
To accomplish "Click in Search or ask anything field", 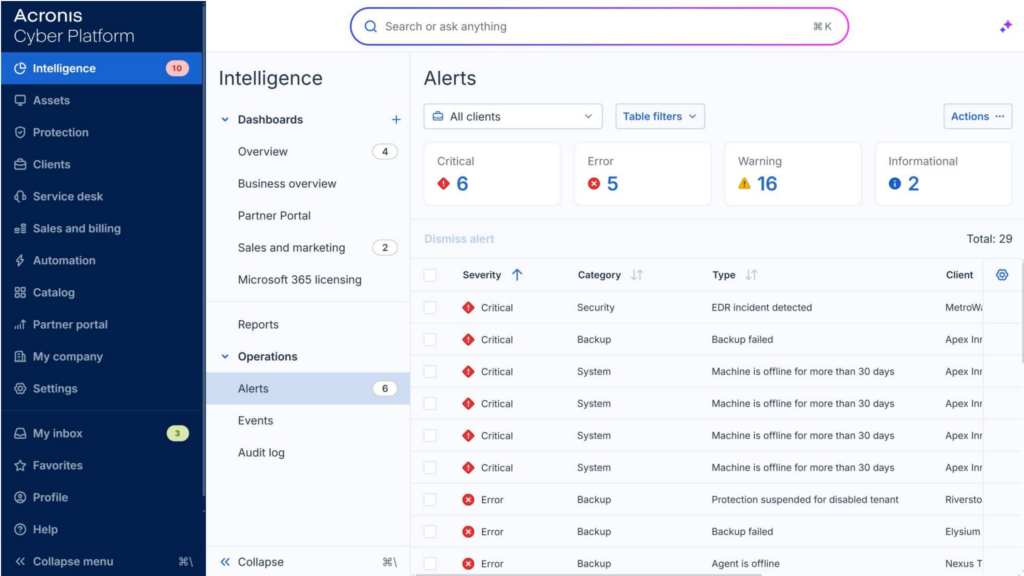I will (599, 26).
